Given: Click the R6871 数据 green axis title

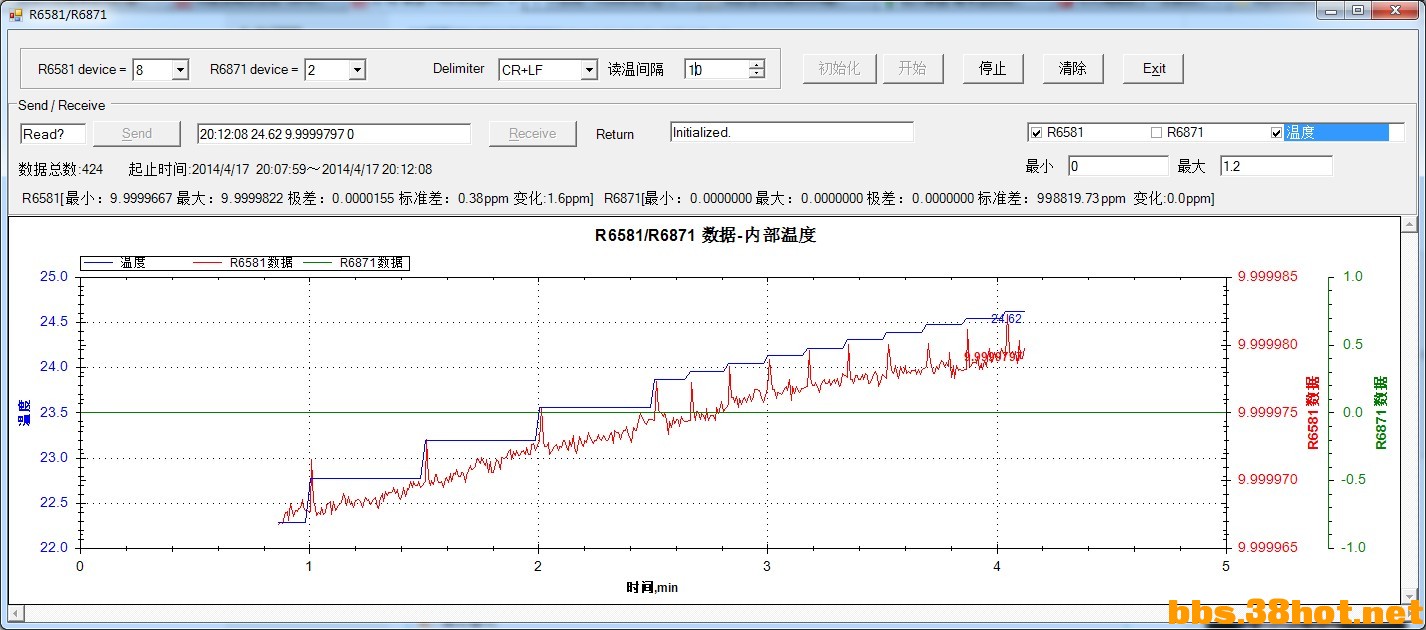Looking at the screenshot, I should click(1381, 413).
